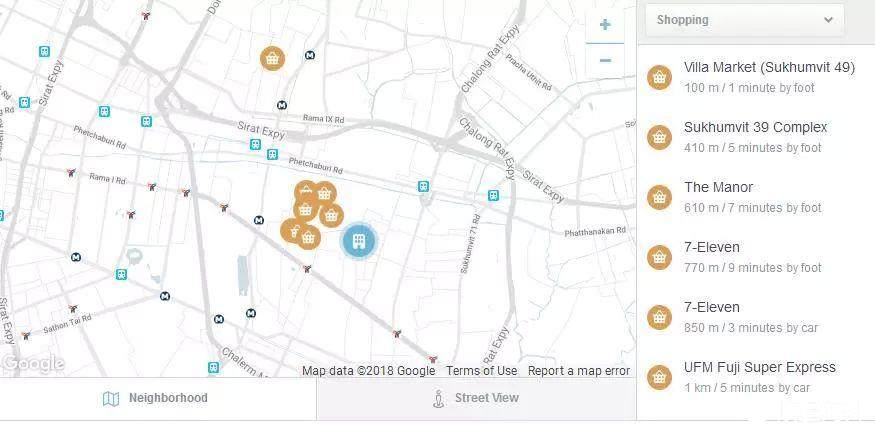Screen dimensions: 875x437
Task: Open the Terms of Use link
Action: click(x=482, y=371)
